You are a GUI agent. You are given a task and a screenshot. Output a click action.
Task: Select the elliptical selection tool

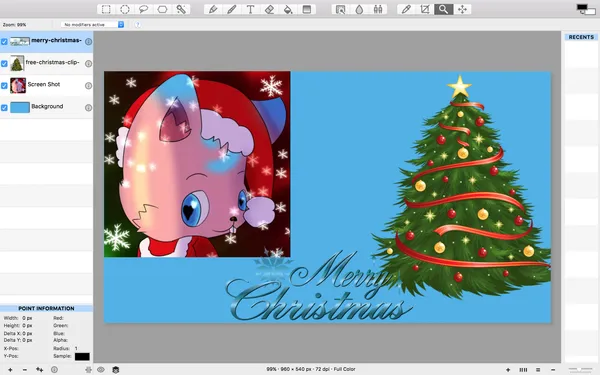pos(125,9)
